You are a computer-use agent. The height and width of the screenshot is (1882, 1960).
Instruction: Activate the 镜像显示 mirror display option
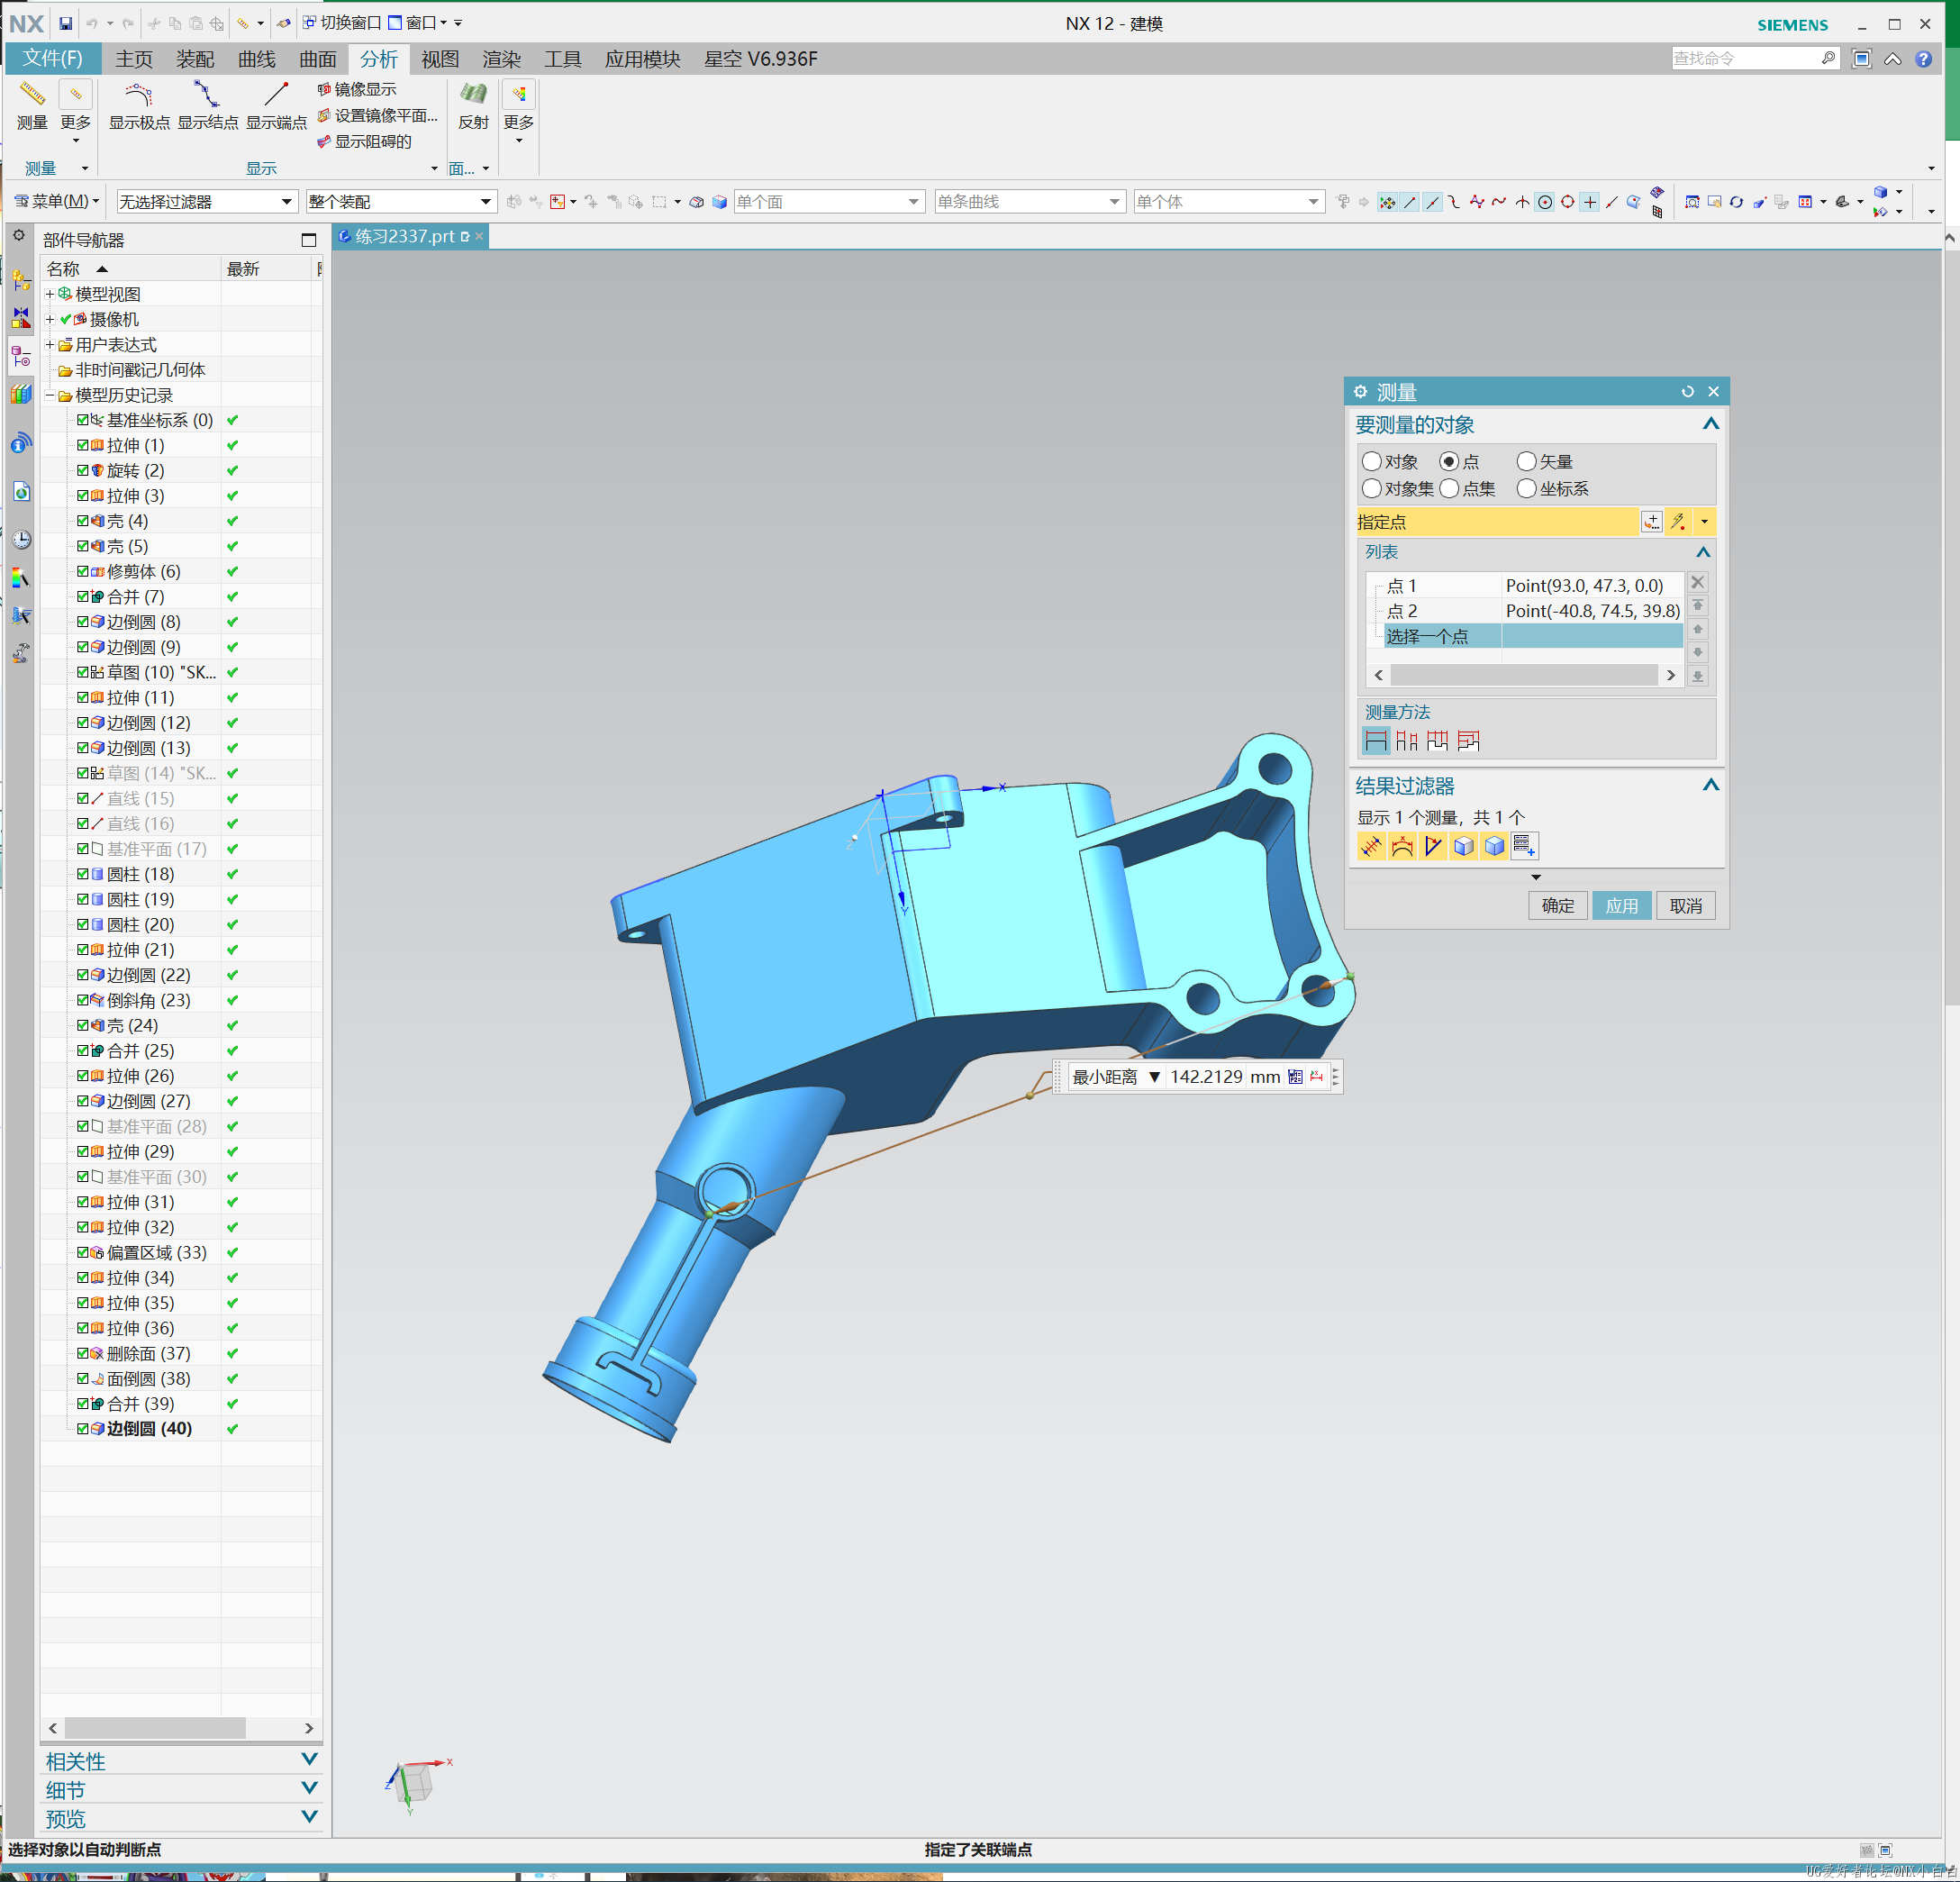pos(357,90)
